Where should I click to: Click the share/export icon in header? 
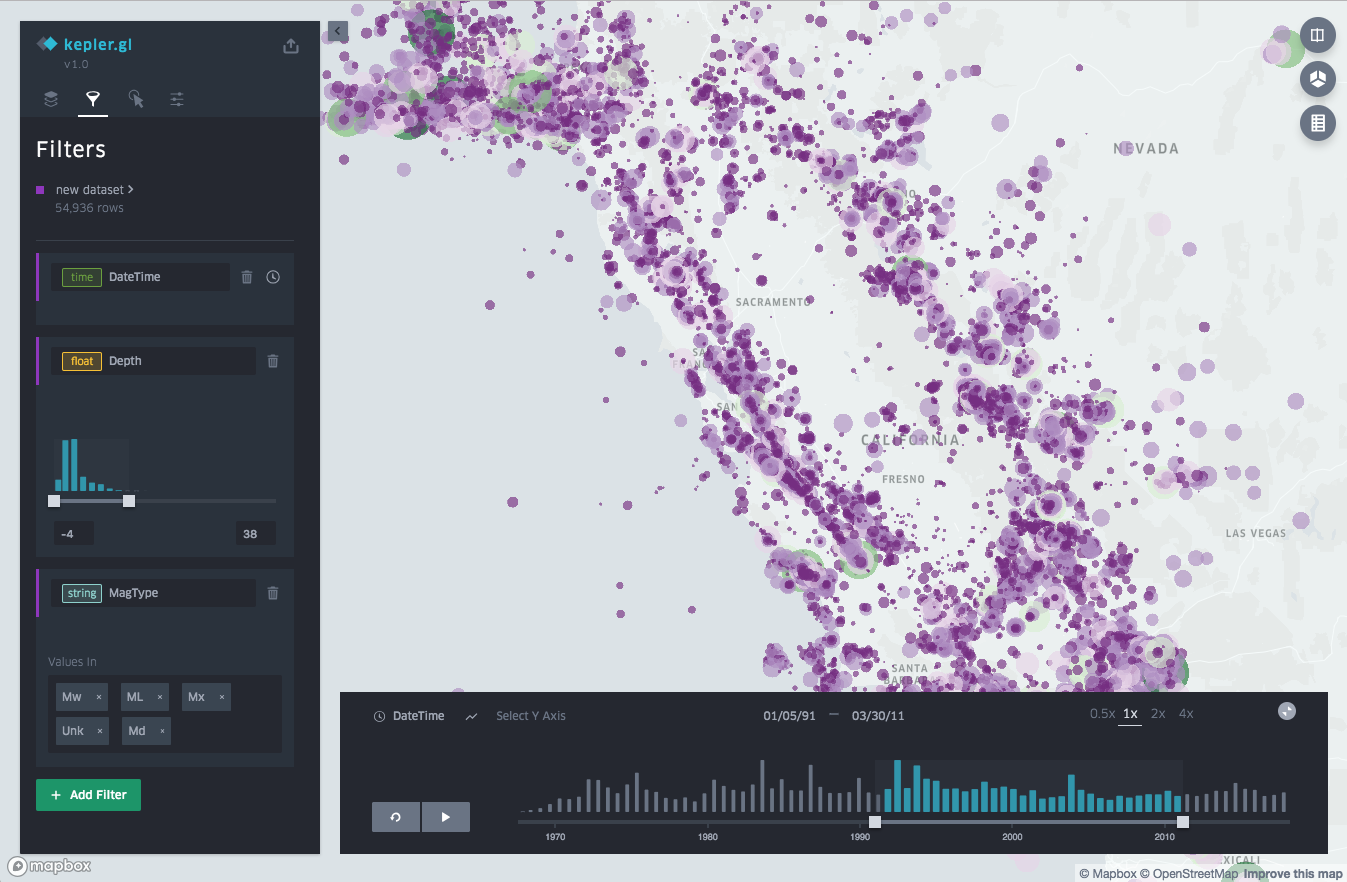coord(291,46)
